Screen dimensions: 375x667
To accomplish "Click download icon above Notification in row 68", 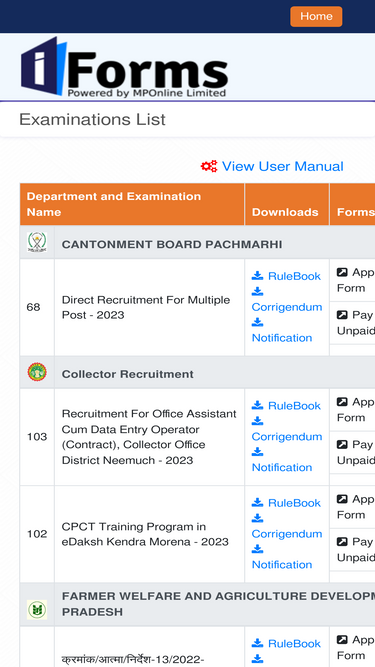I will click(257, 322).
